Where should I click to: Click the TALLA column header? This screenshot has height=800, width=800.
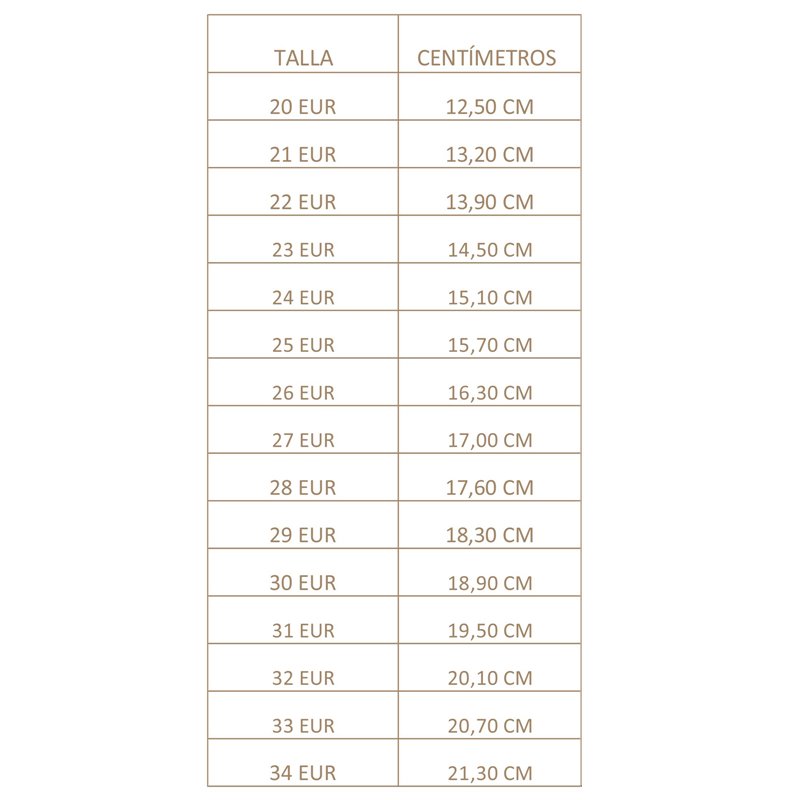click(x=303, y=58)
